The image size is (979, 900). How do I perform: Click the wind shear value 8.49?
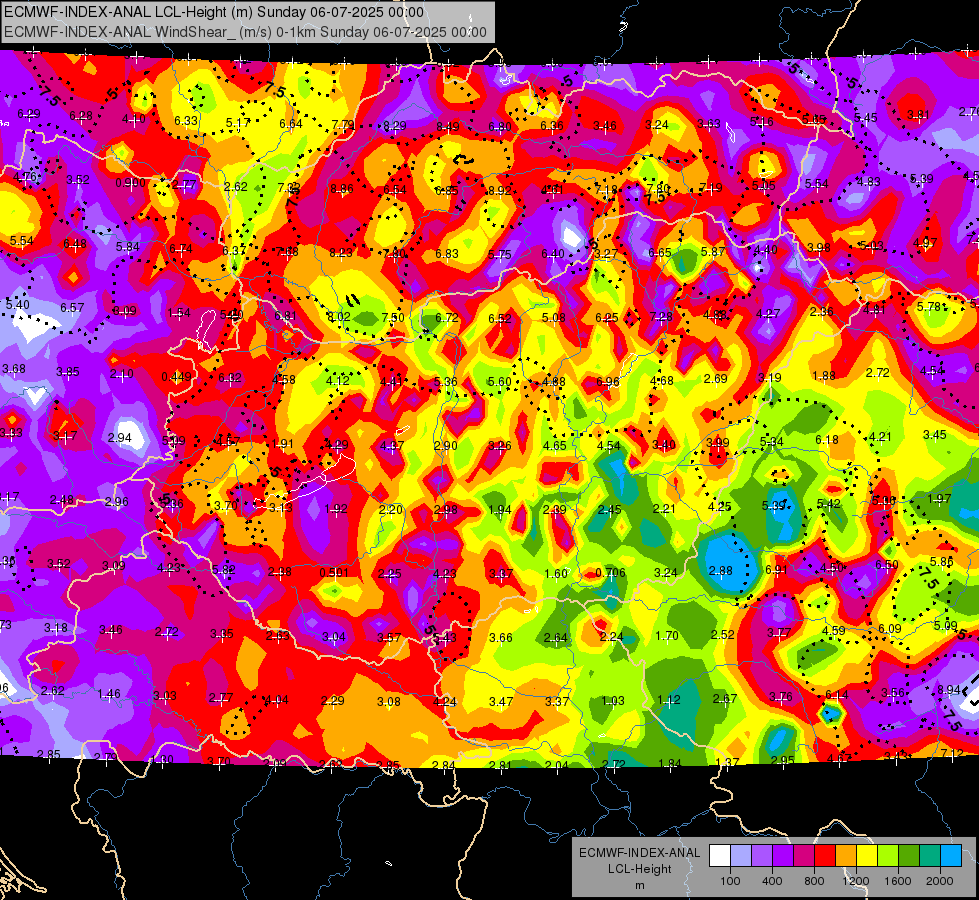tap(448, 127)
